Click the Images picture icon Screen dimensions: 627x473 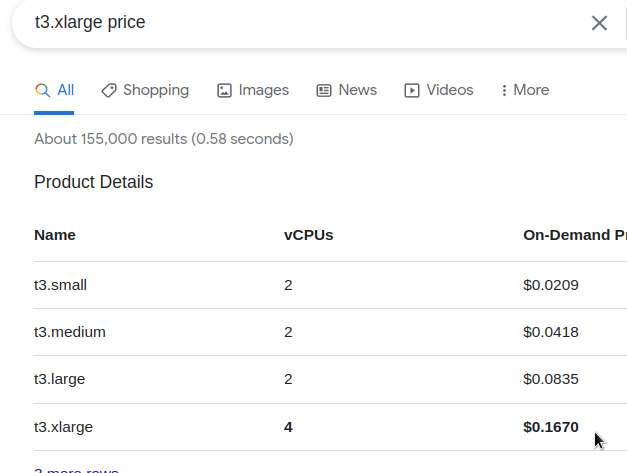[x=224, y=90]
